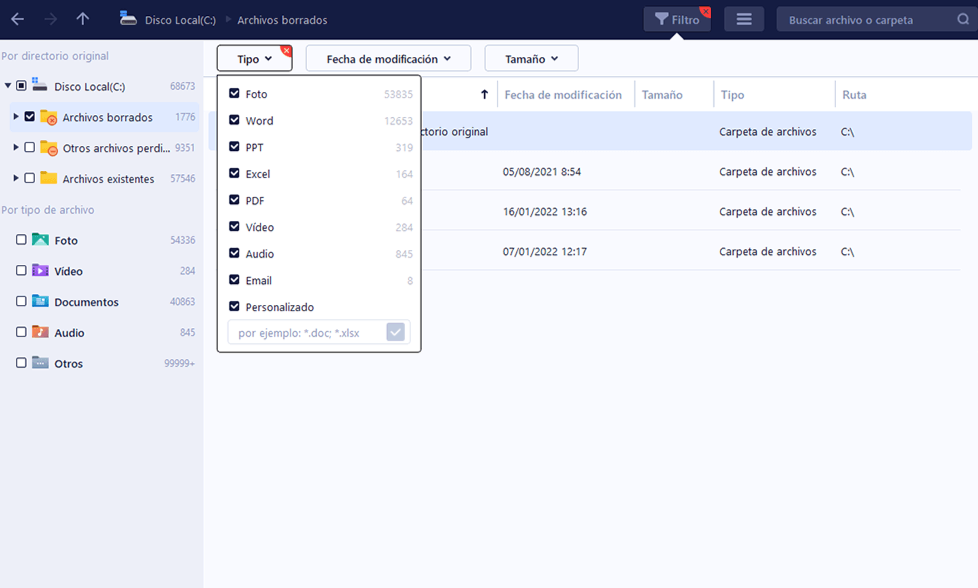Click the Archivos borrados folder icon

point(49,117)
